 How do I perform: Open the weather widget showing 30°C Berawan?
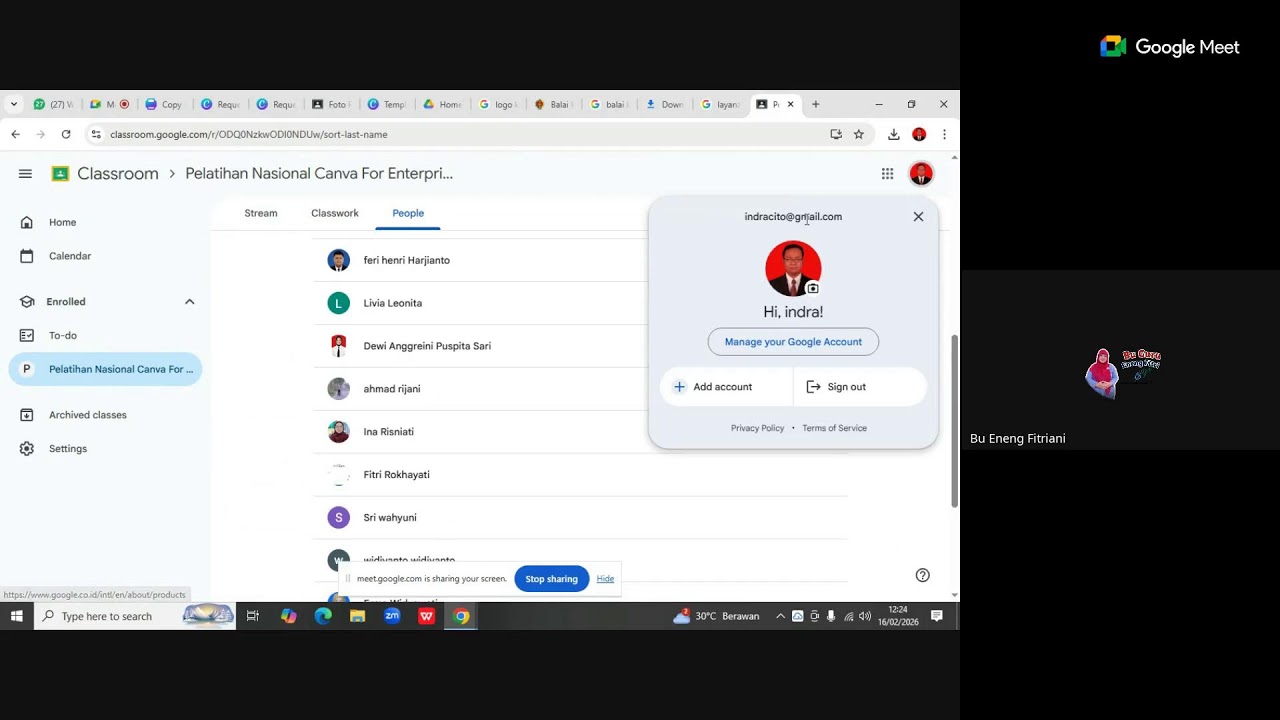pos(716,616)
